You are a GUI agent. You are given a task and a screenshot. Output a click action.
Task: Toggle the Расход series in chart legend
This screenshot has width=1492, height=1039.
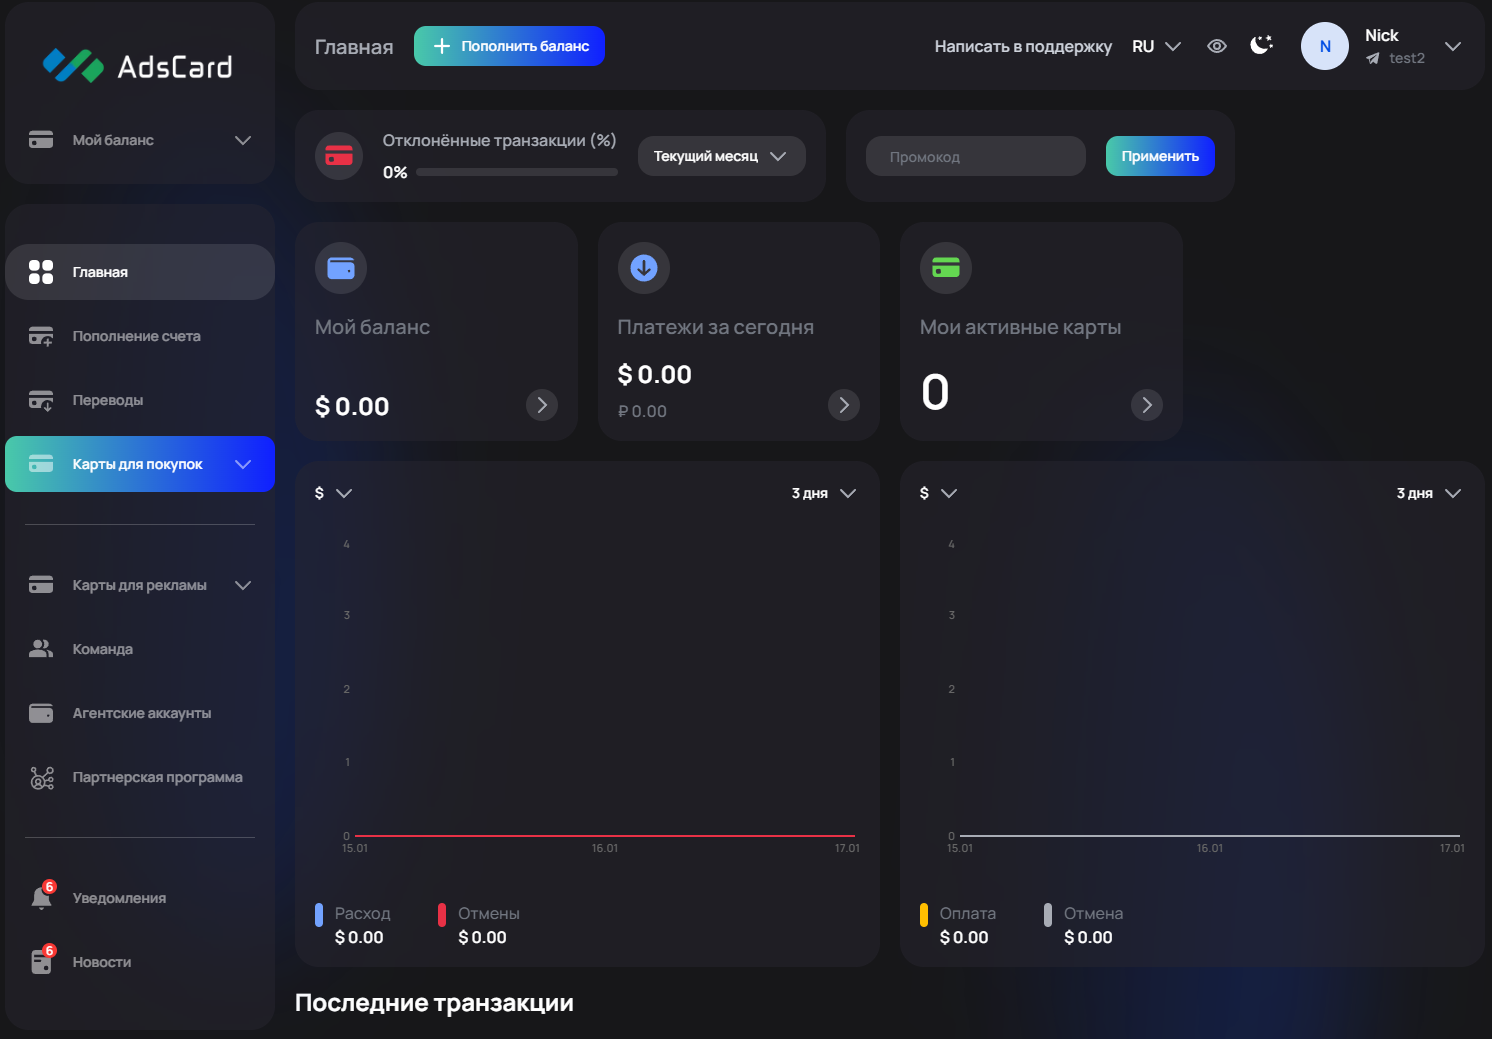point(354,925)
